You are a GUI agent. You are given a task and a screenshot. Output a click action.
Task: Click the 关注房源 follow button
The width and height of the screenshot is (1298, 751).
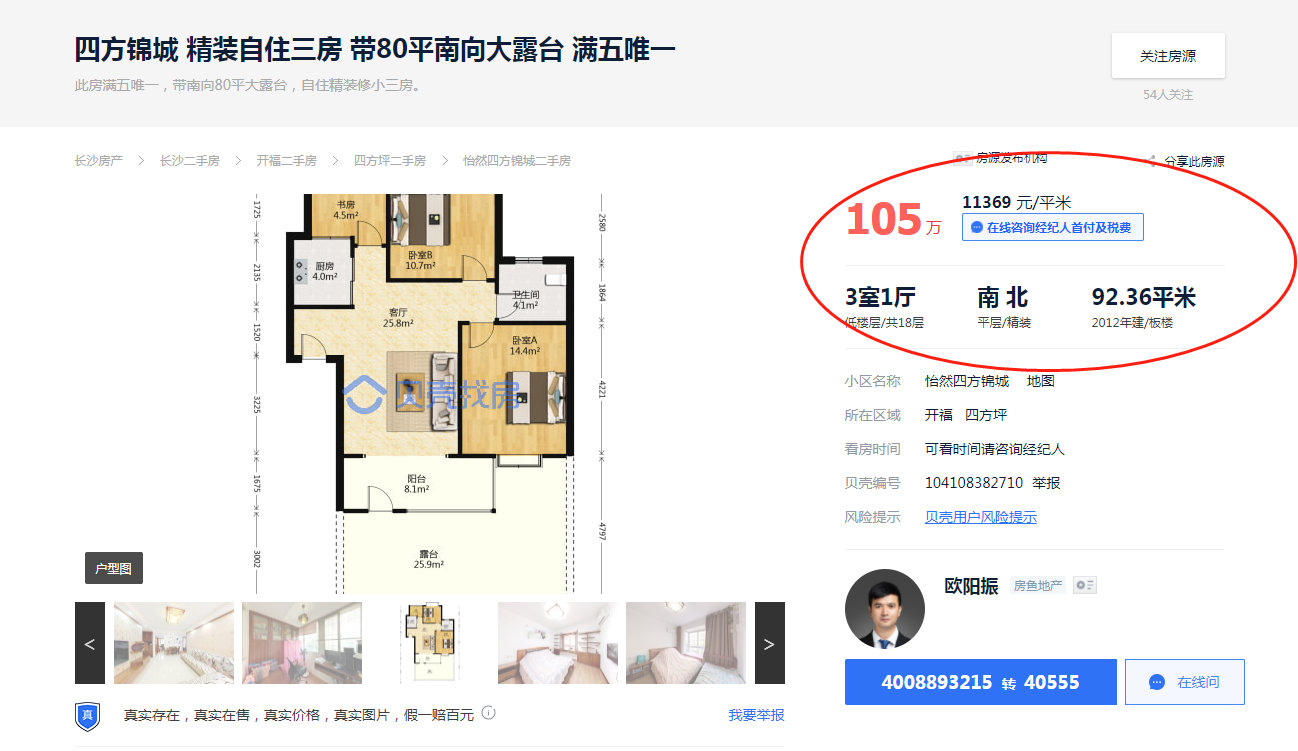point(1168,56)
